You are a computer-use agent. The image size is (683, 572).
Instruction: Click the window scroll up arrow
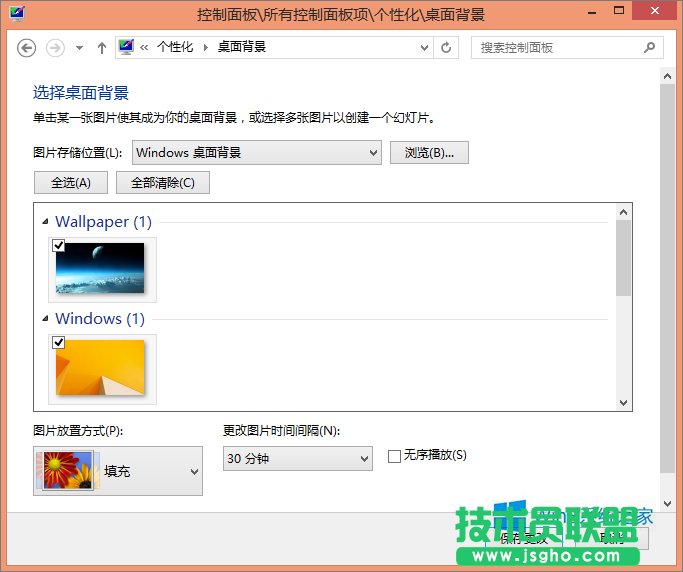667,76
